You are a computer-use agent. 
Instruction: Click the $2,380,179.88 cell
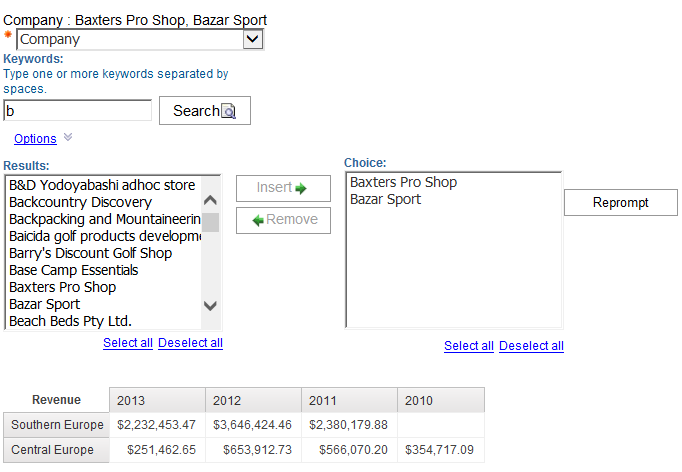coord(350,425)
